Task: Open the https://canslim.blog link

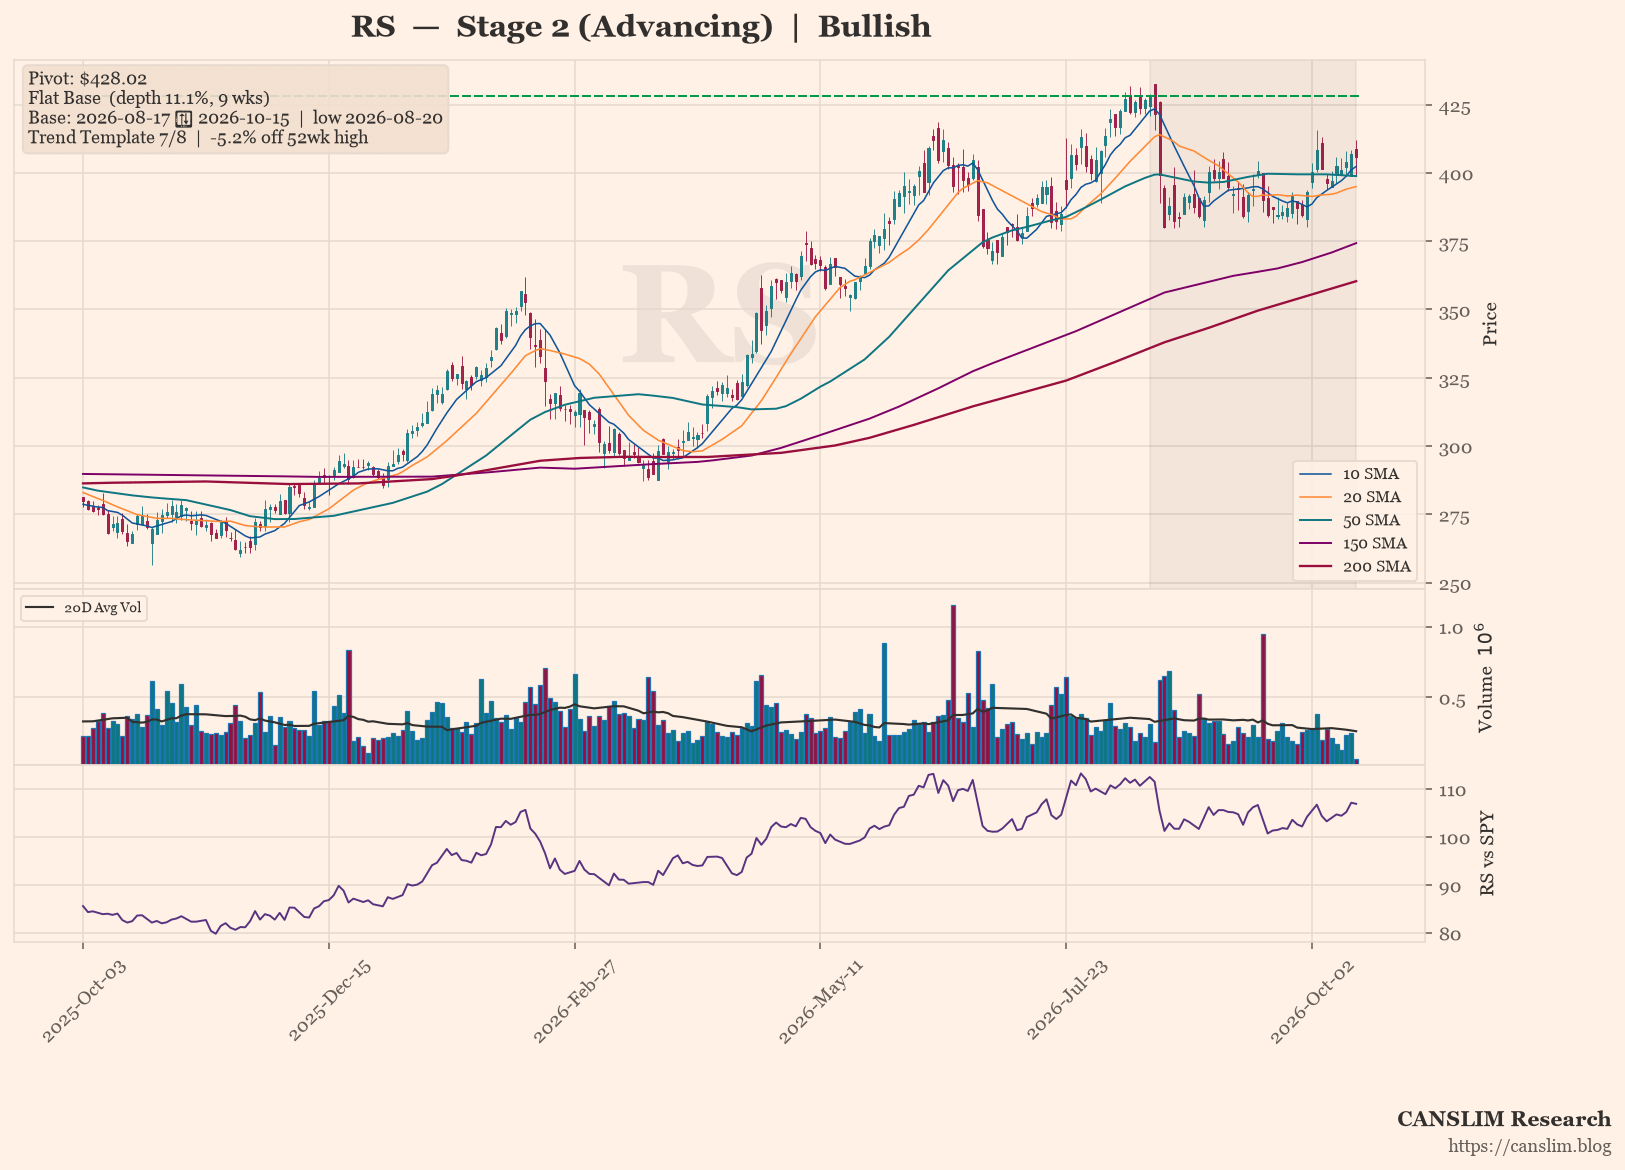Action: tap(1530, 1146)
